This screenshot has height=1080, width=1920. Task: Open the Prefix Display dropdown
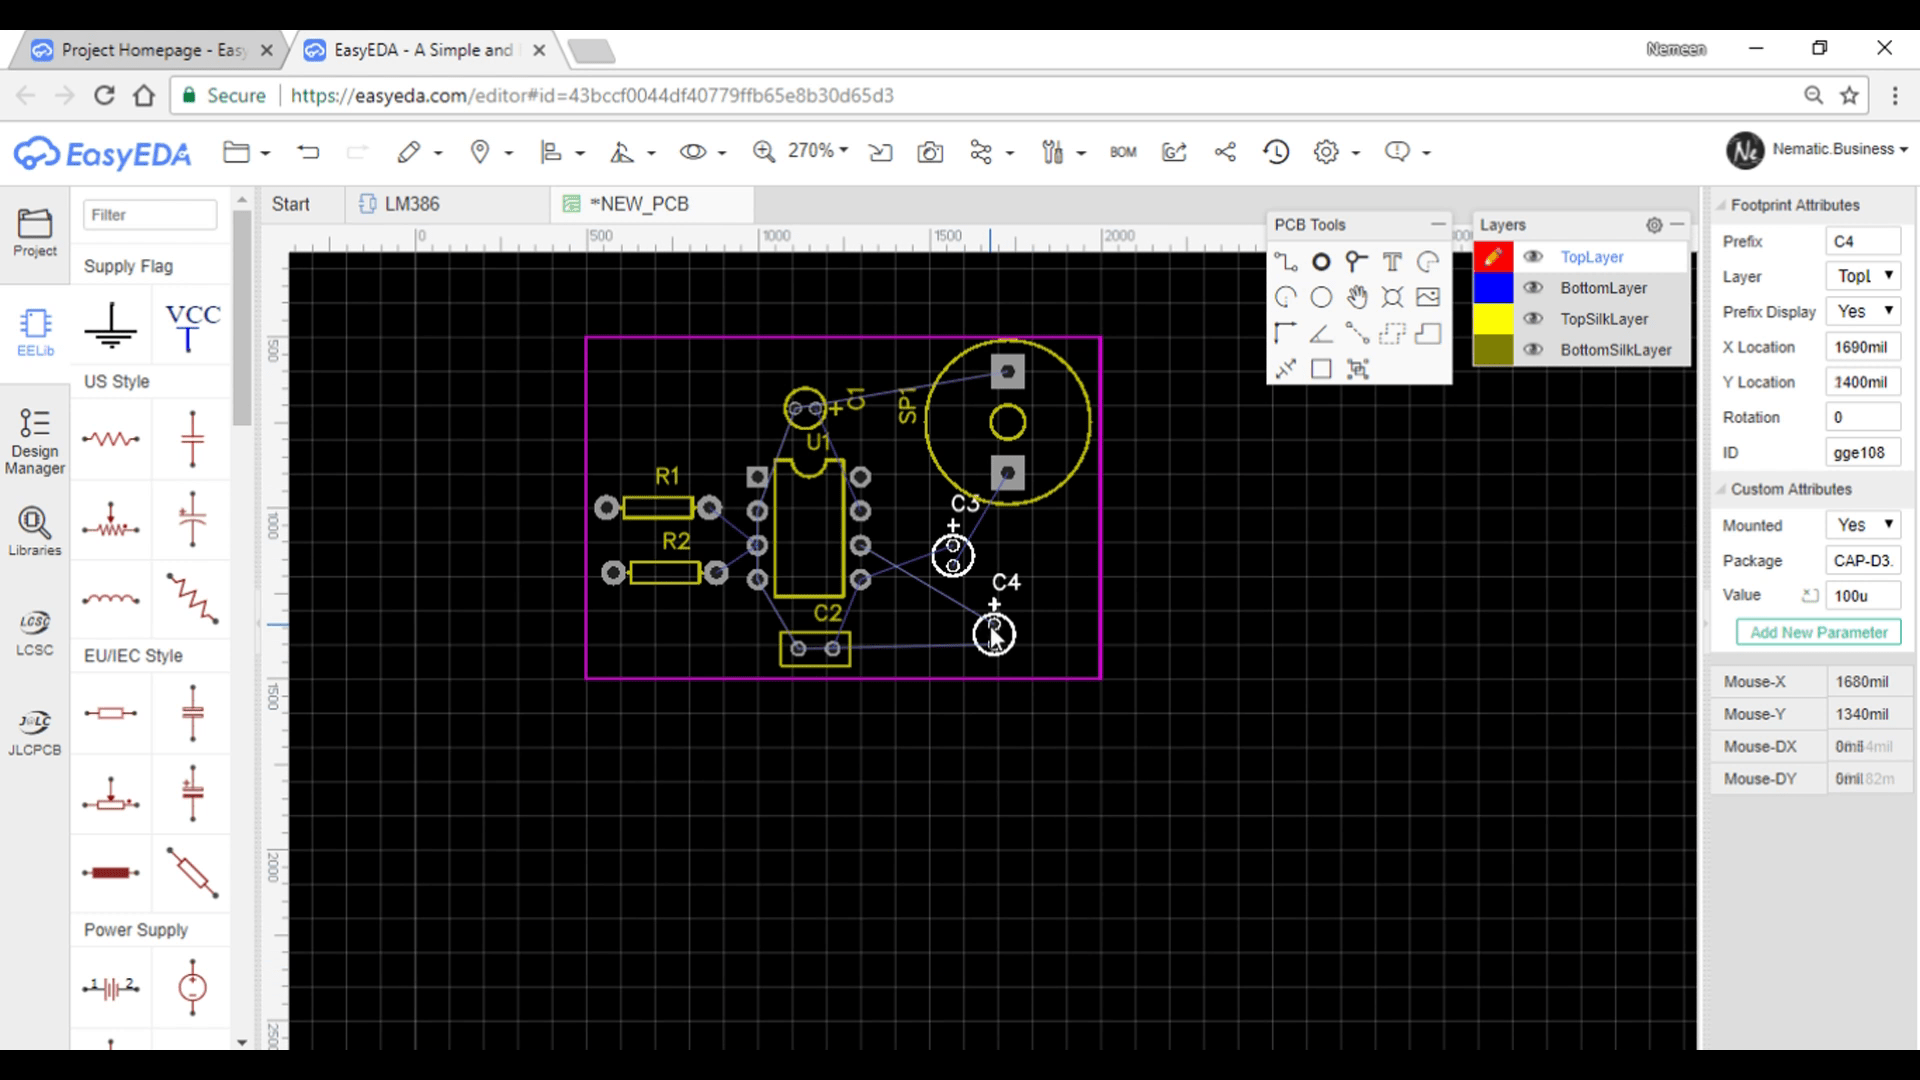(1862, 311)
